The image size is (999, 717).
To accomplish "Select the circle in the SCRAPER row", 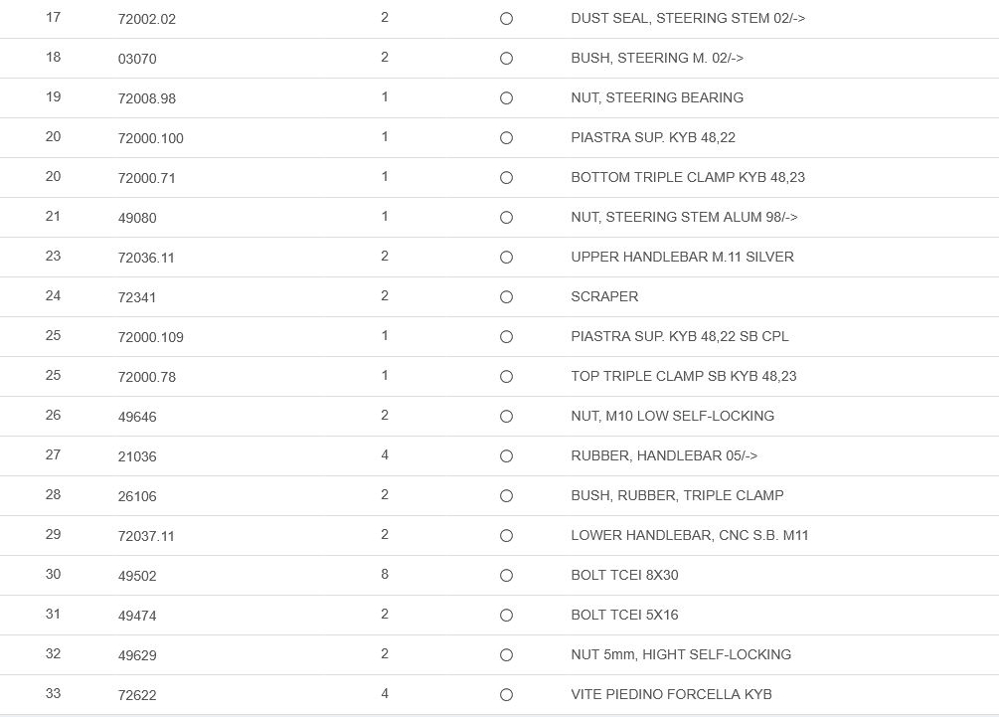I will click(506, 297).
